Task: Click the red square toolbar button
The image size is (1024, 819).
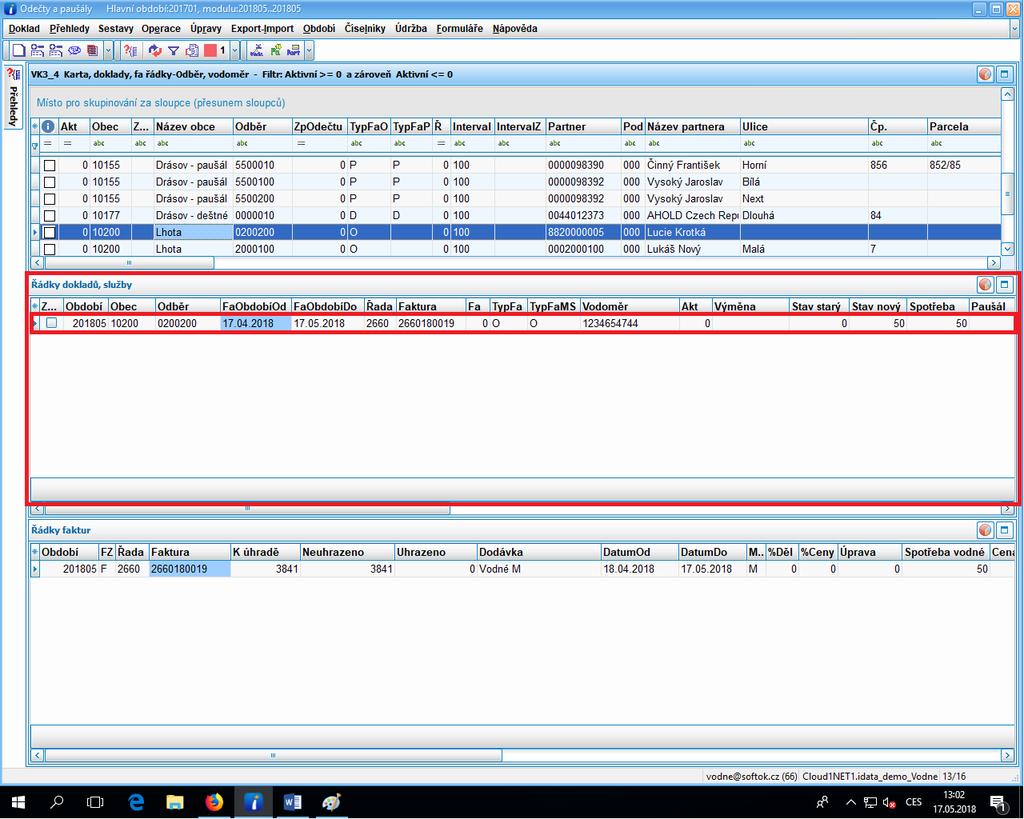Action: point(210,50)
